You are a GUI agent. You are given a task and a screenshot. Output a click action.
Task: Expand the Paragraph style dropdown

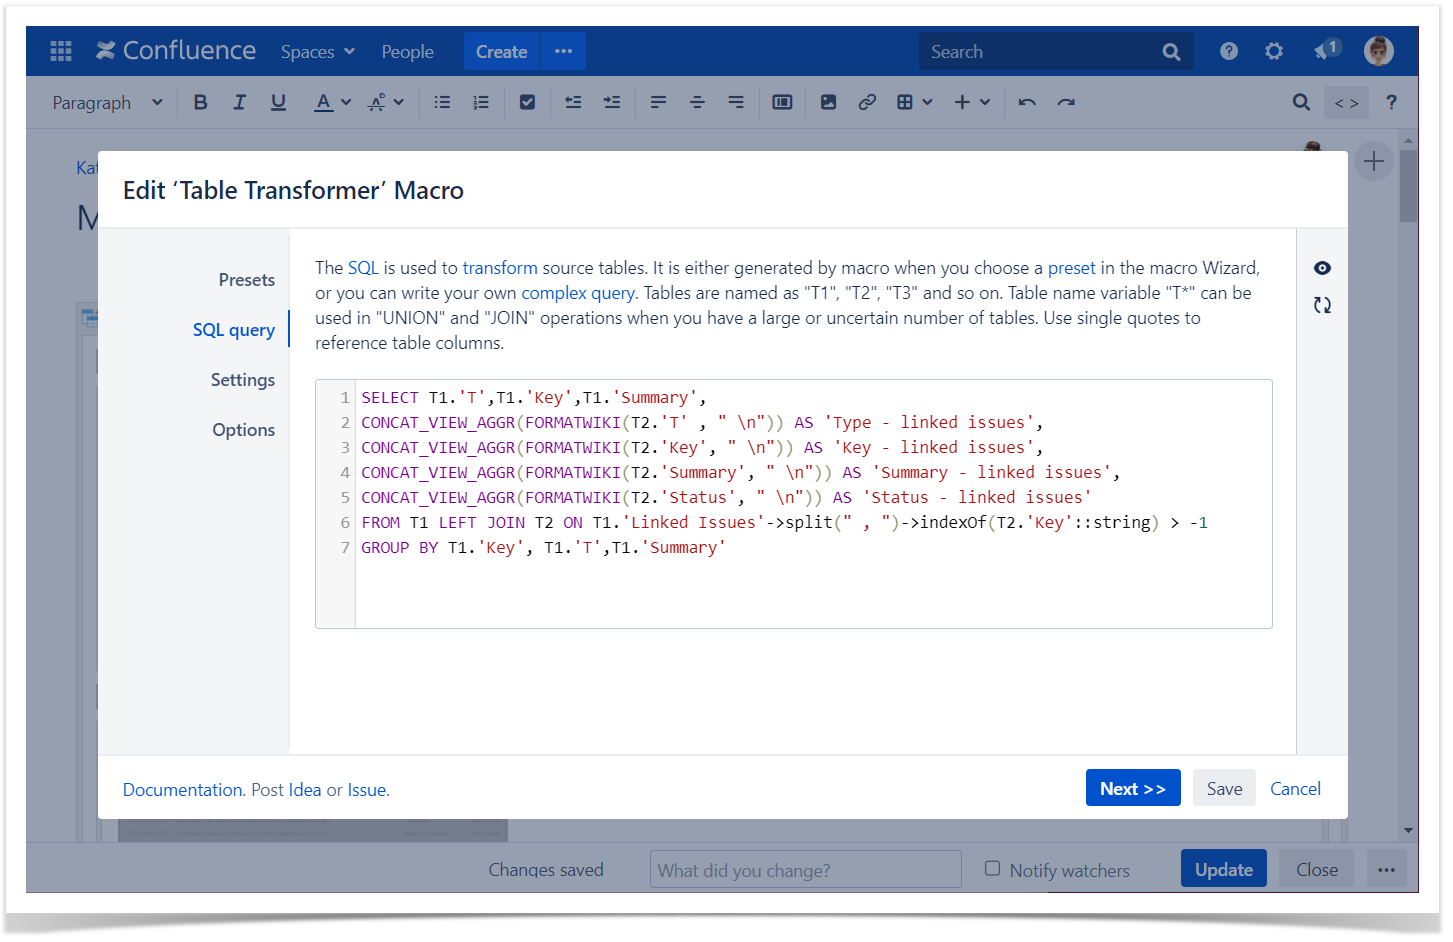coord(107,102)
